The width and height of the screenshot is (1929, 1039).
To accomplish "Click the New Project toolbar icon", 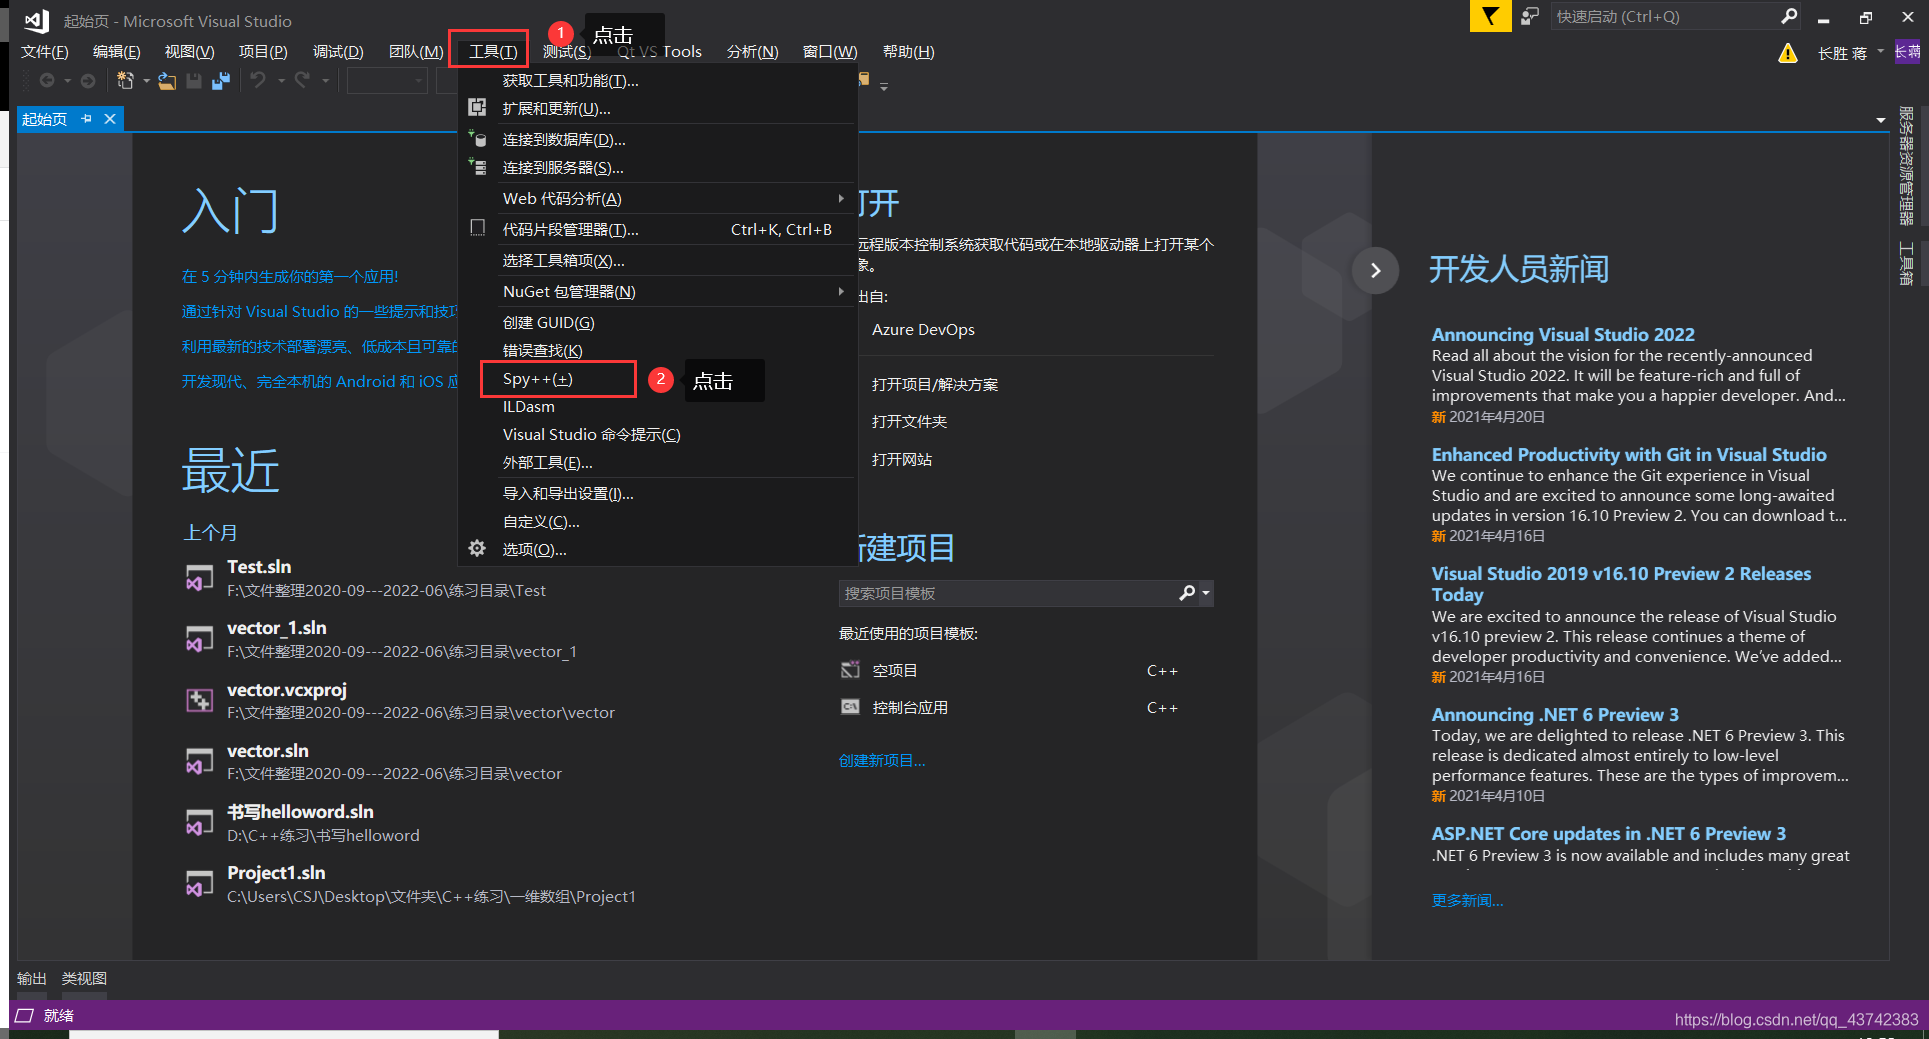I will pyautogui.click(x=125, y=81).
